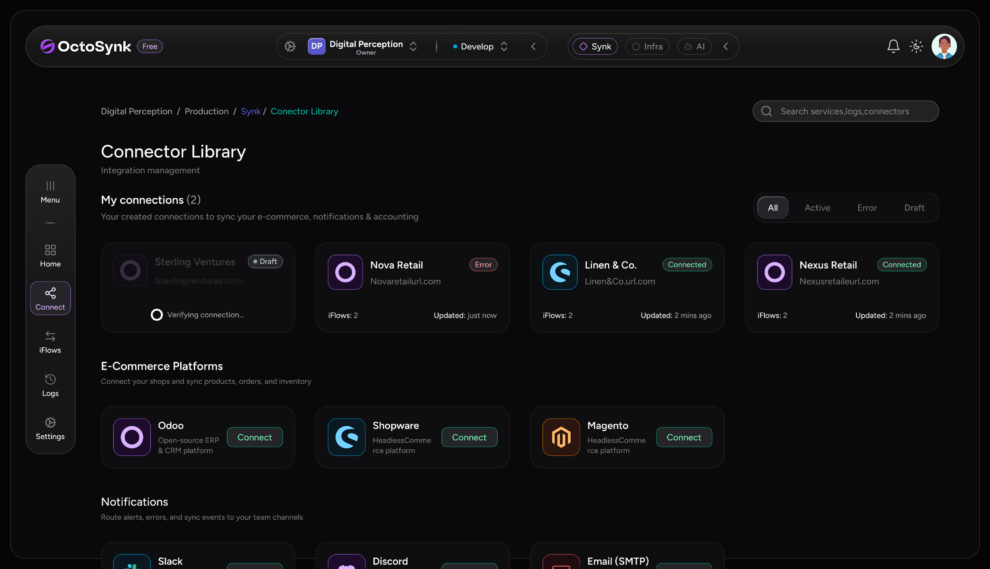Click the Notifications section heading

(x=134, y=502)
